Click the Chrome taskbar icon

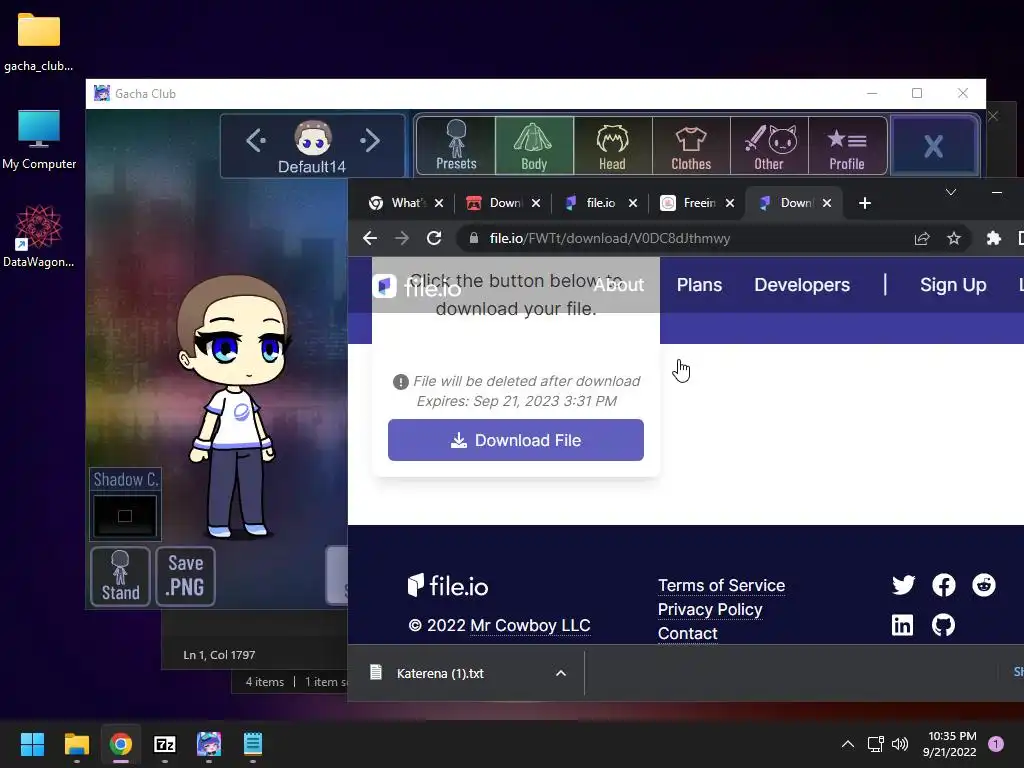point(121,744)
